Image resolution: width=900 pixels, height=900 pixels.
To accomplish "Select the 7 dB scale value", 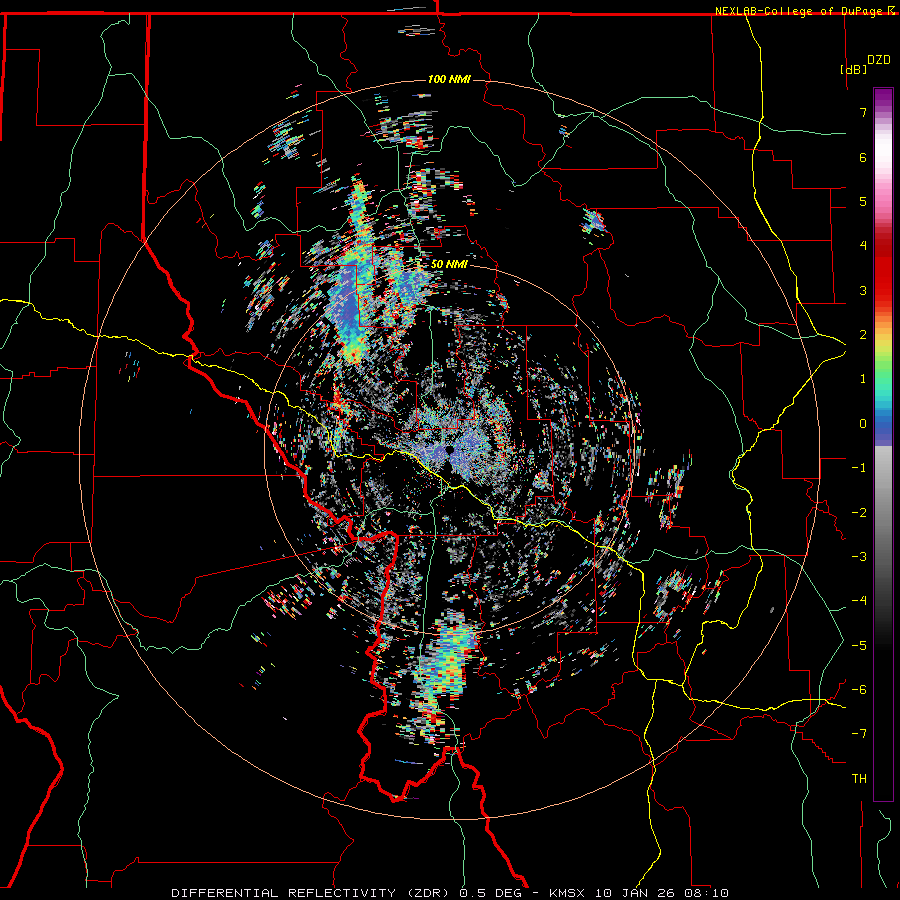I will 863,112.
